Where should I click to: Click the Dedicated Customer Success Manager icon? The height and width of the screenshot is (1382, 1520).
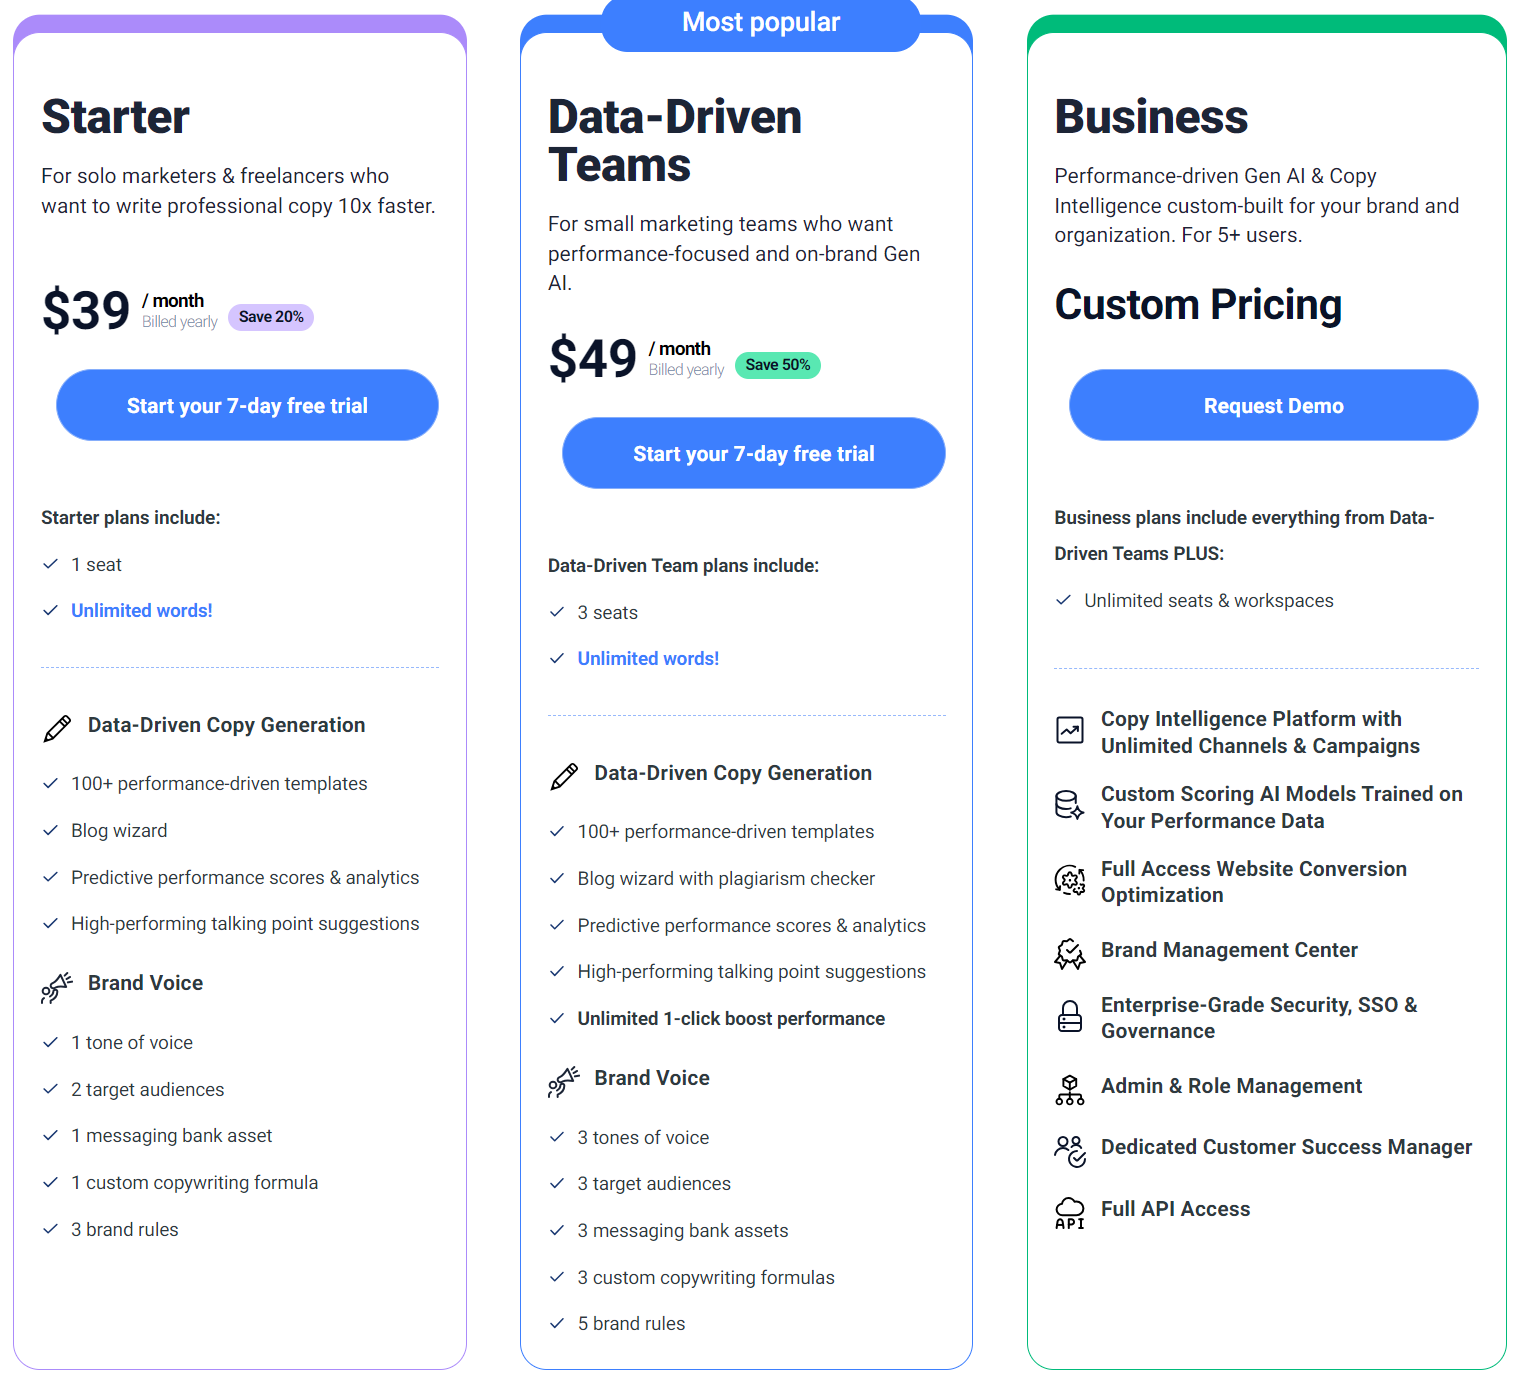click(x=1070, y=1151)
